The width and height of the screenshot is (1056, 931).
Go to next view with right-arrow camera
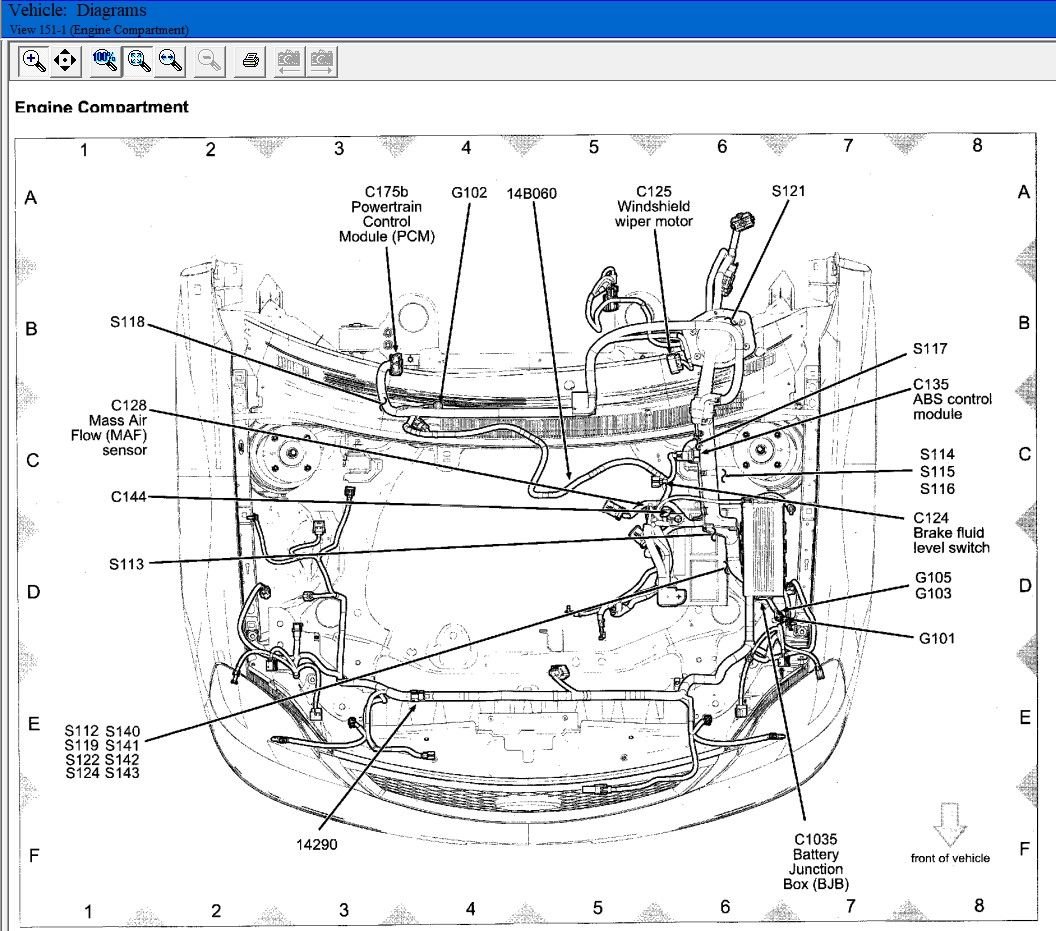(322, 61)
